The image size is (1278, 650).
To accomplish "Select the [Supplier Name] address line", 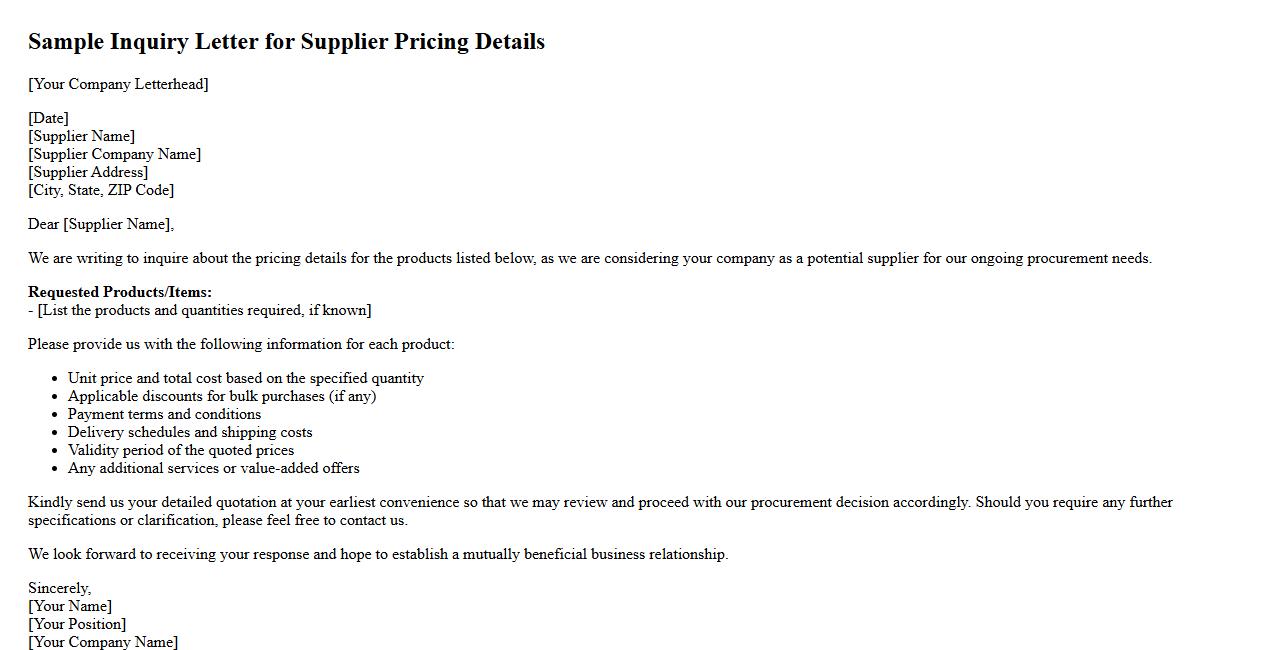I will tap(81, 136).
